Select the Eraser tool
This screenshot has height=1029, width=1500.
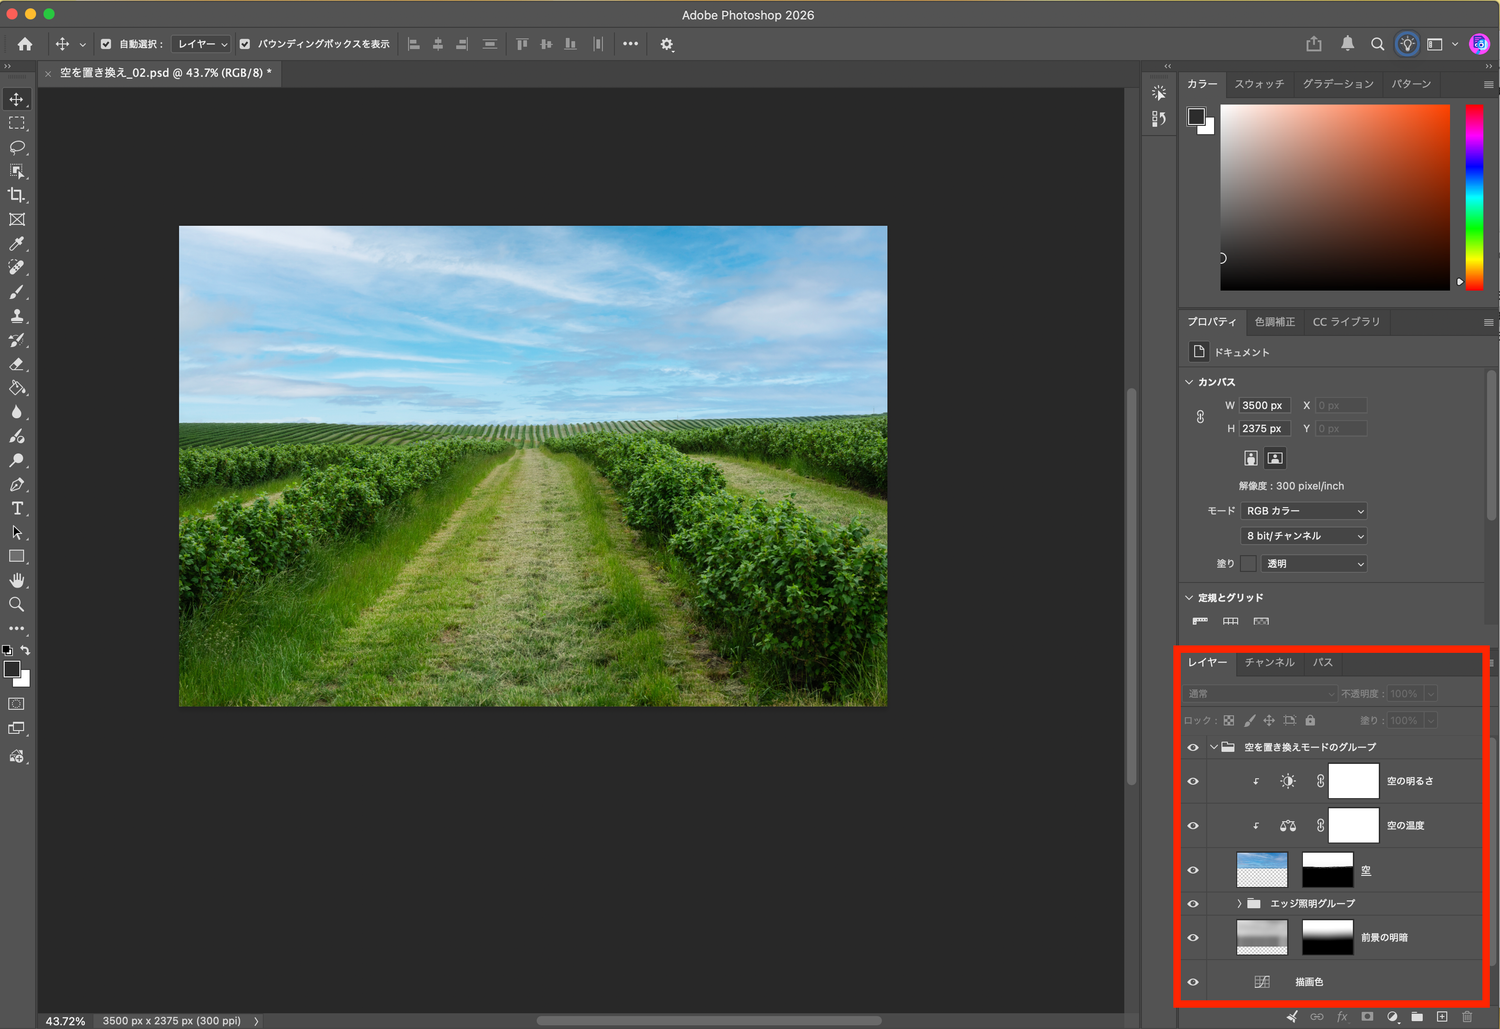coord(17,364)
